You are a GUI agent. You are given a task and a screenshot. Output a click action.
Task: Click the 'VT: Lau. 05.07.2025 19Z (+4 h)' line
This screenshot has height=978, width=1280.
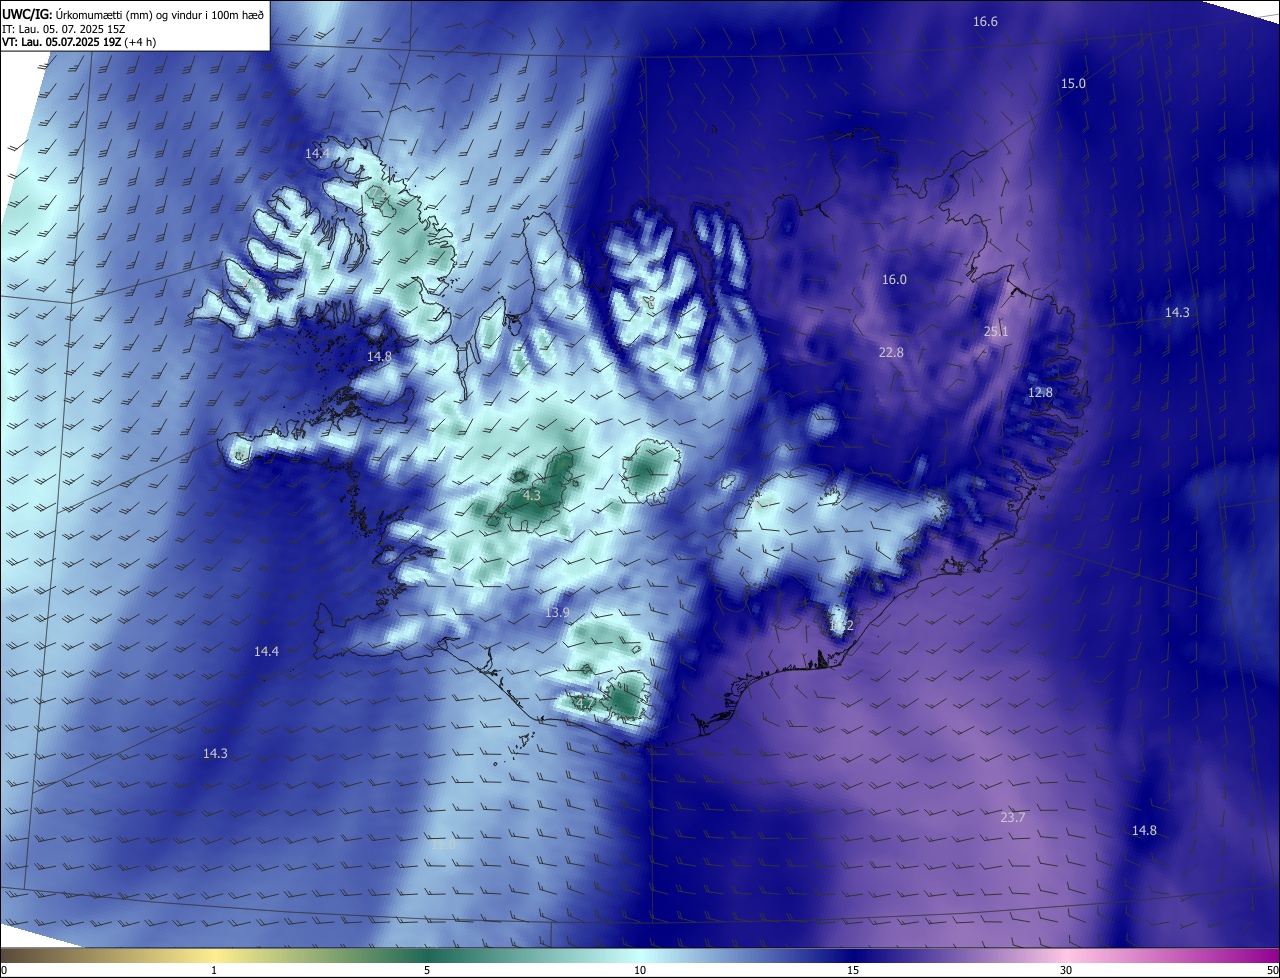(79, 42)
